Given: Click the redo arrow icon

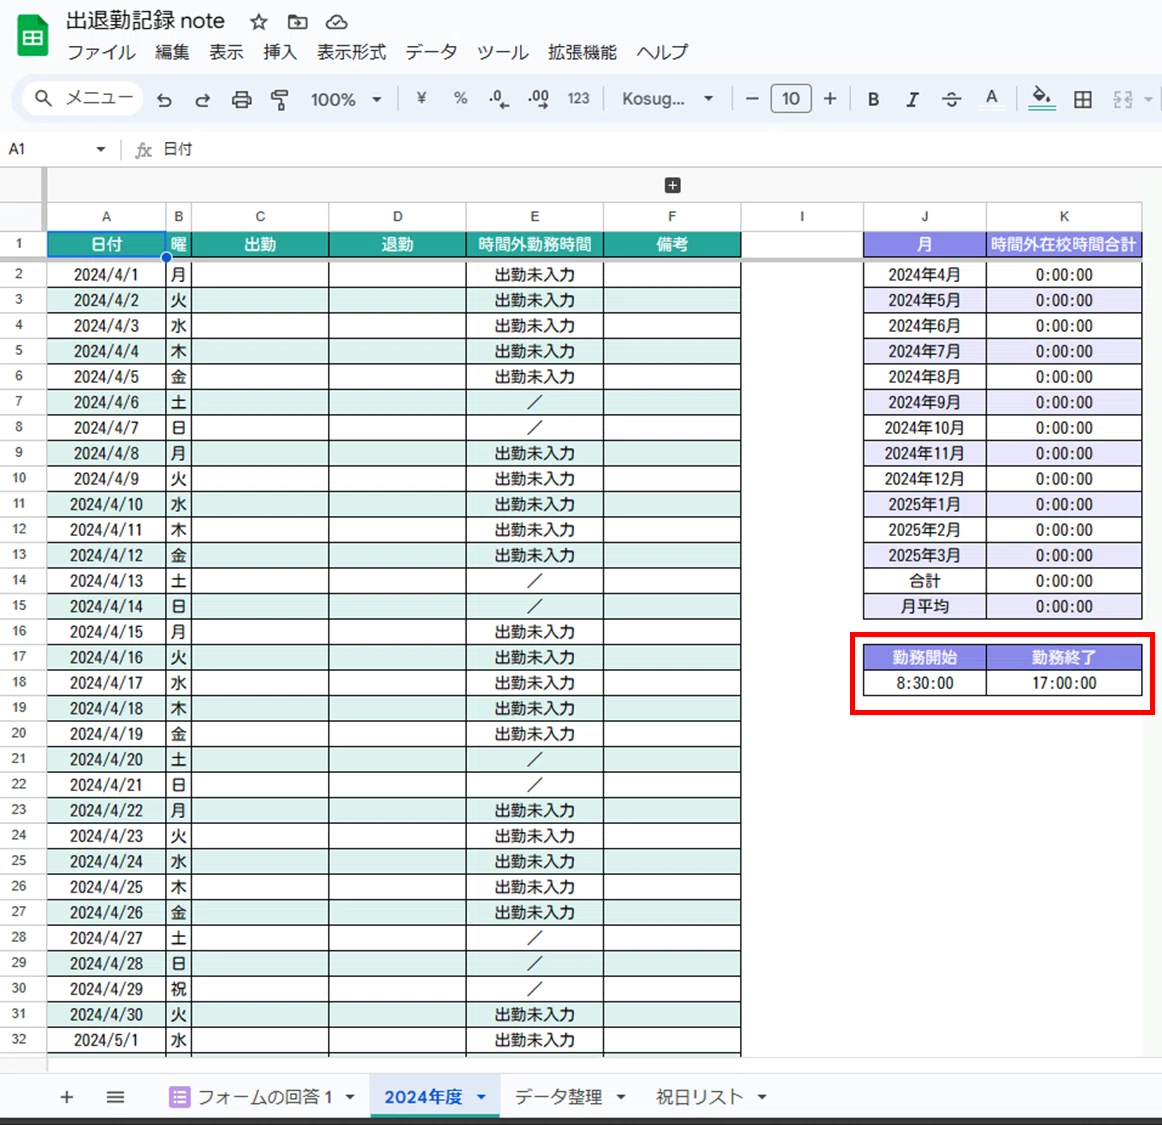Looking at the screenshot, I should point(202,99).
